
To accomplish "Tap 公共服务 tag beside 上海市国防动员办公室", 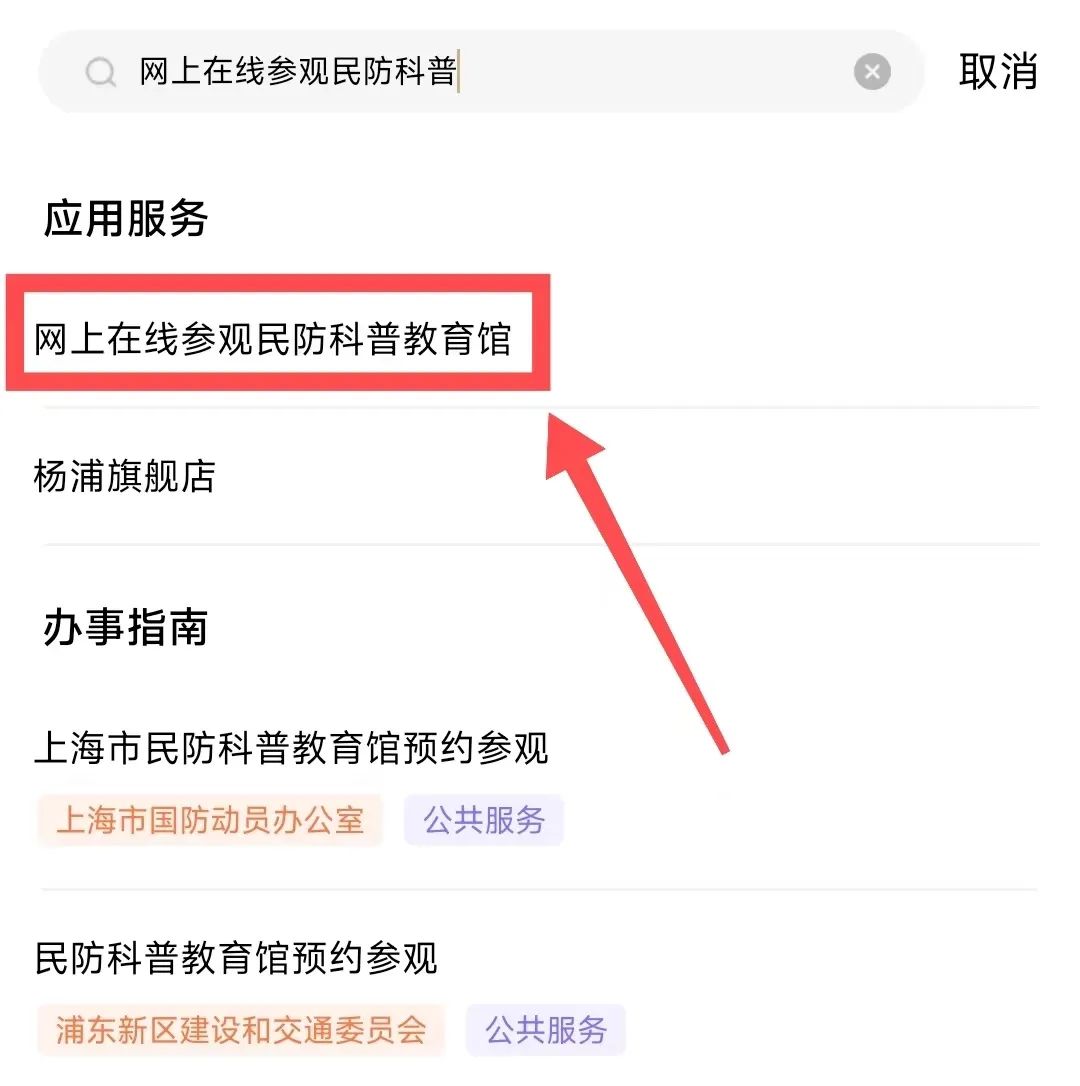I will [484, 821].
